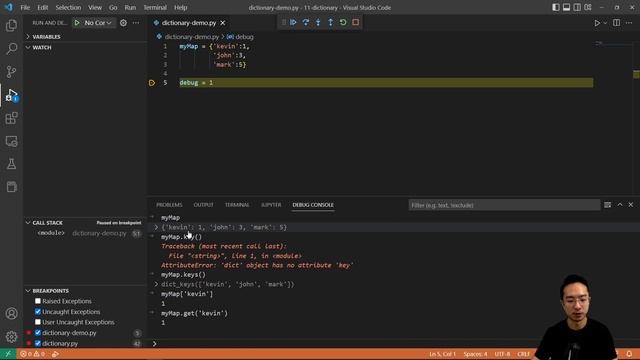This screenshot has height=360, width=640.
Task: Change line endings via CRLF status item
Action: pyautogui.click(x=523, y=354)
